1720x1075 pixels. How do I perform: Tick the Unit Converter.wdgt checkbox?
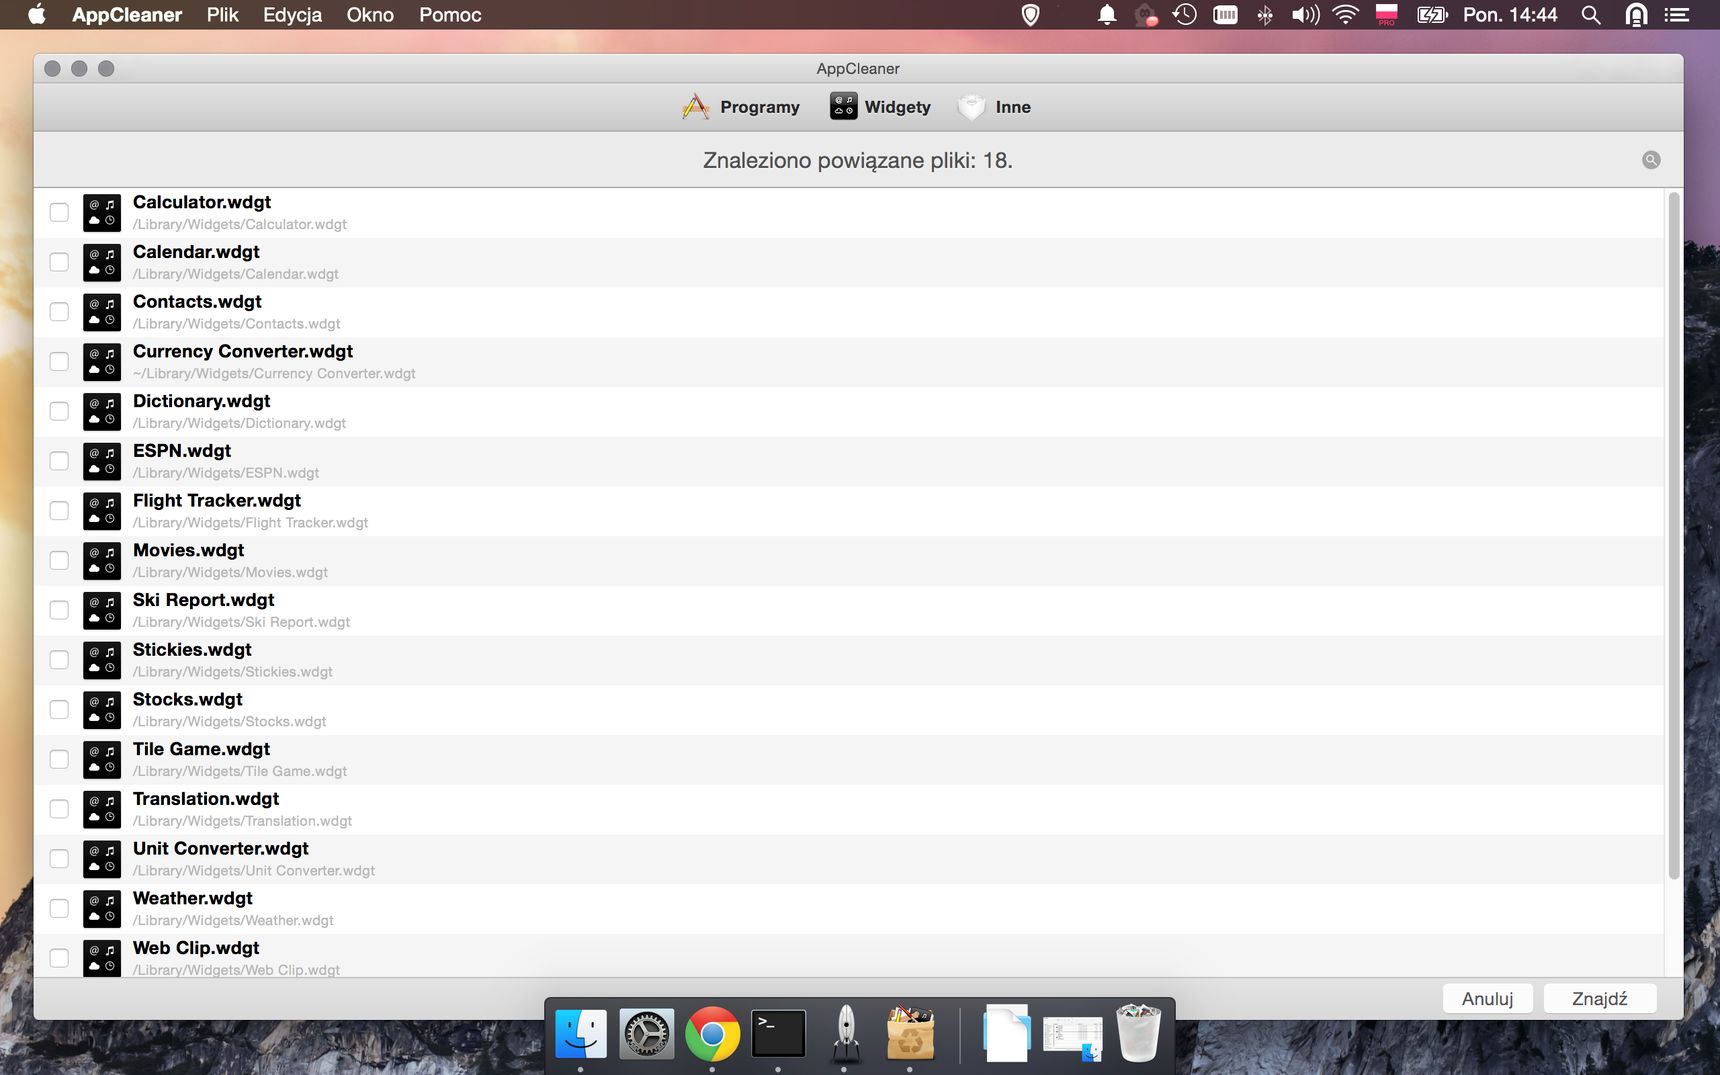(59, 858)
